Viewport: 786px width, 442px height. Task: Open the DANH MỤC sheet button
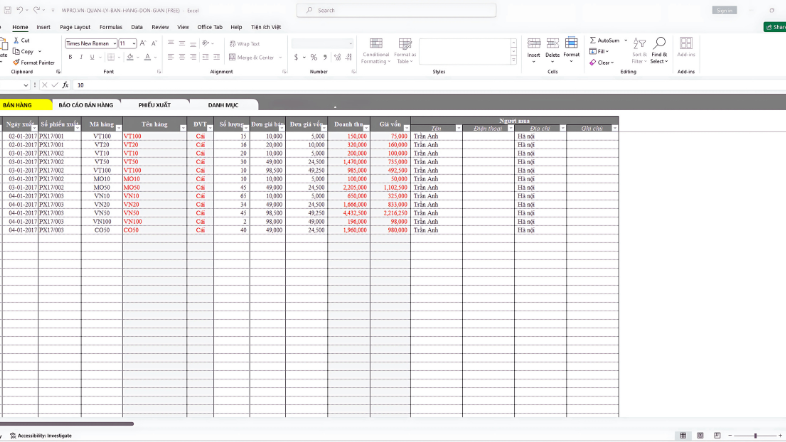[223, 105]
